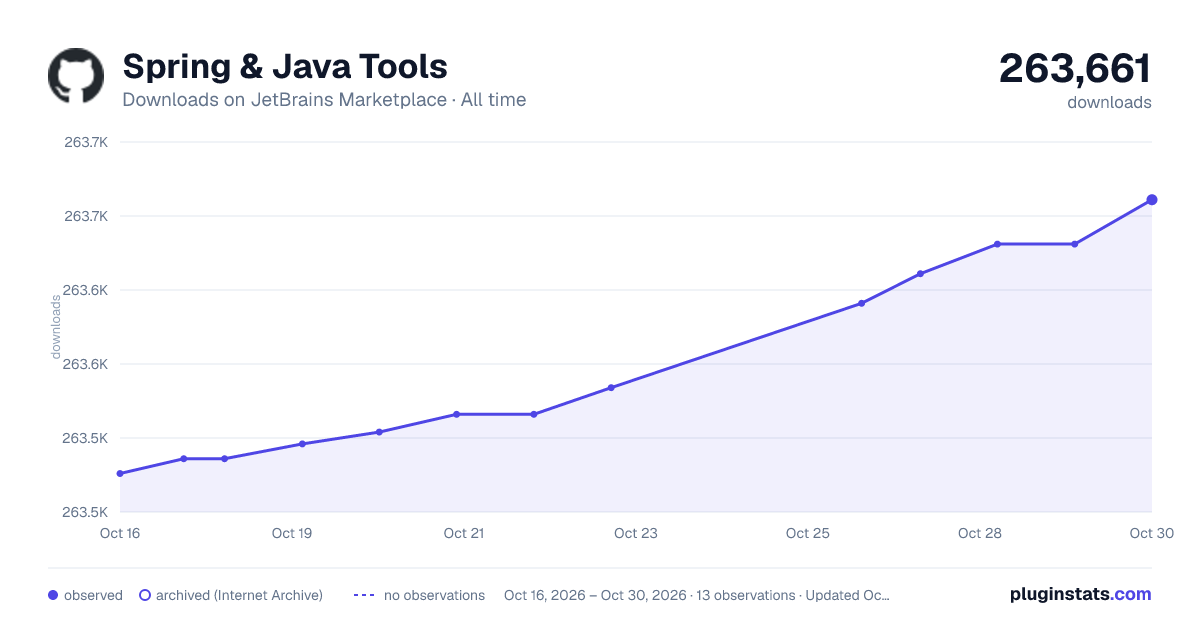
Task: Click the hollow circle icon for "archived (Internet Archive)"
Action: [x=145, y=595]
